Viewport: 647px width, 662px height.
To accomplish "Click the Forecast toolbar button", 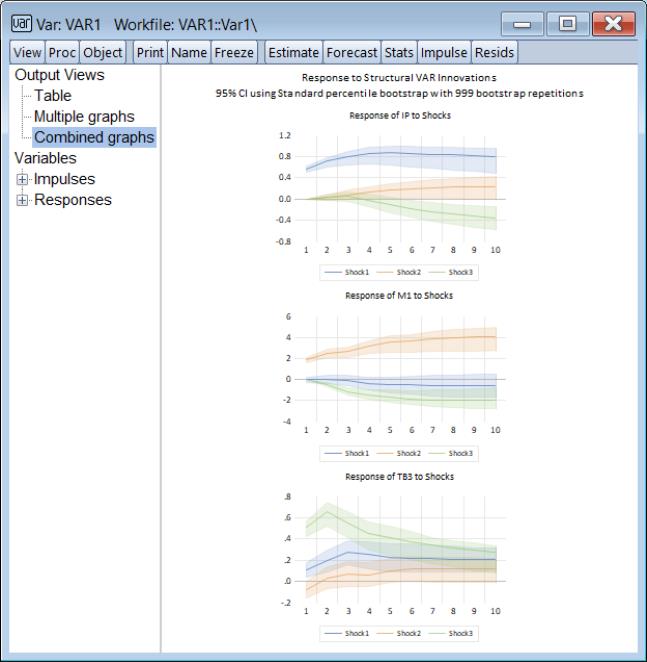I will pos(352,53).
